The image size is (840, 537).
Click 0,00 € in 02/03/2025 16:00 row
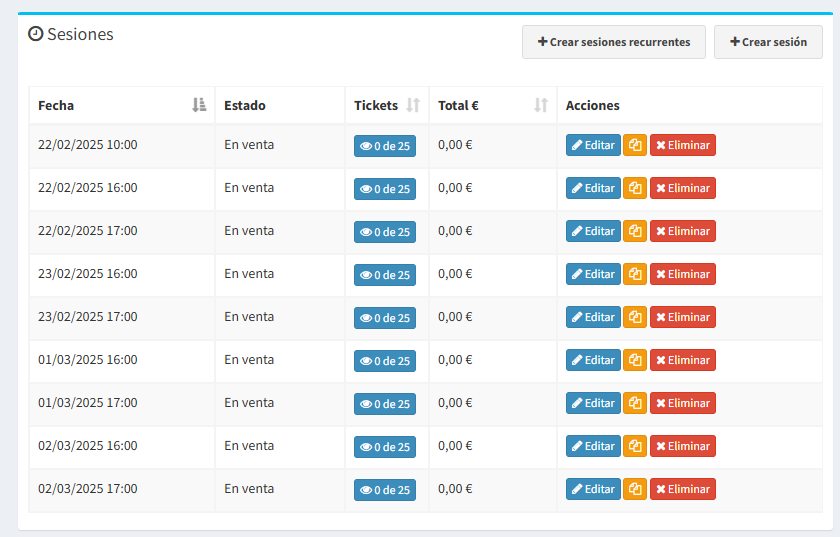click(x=455, y=446)
